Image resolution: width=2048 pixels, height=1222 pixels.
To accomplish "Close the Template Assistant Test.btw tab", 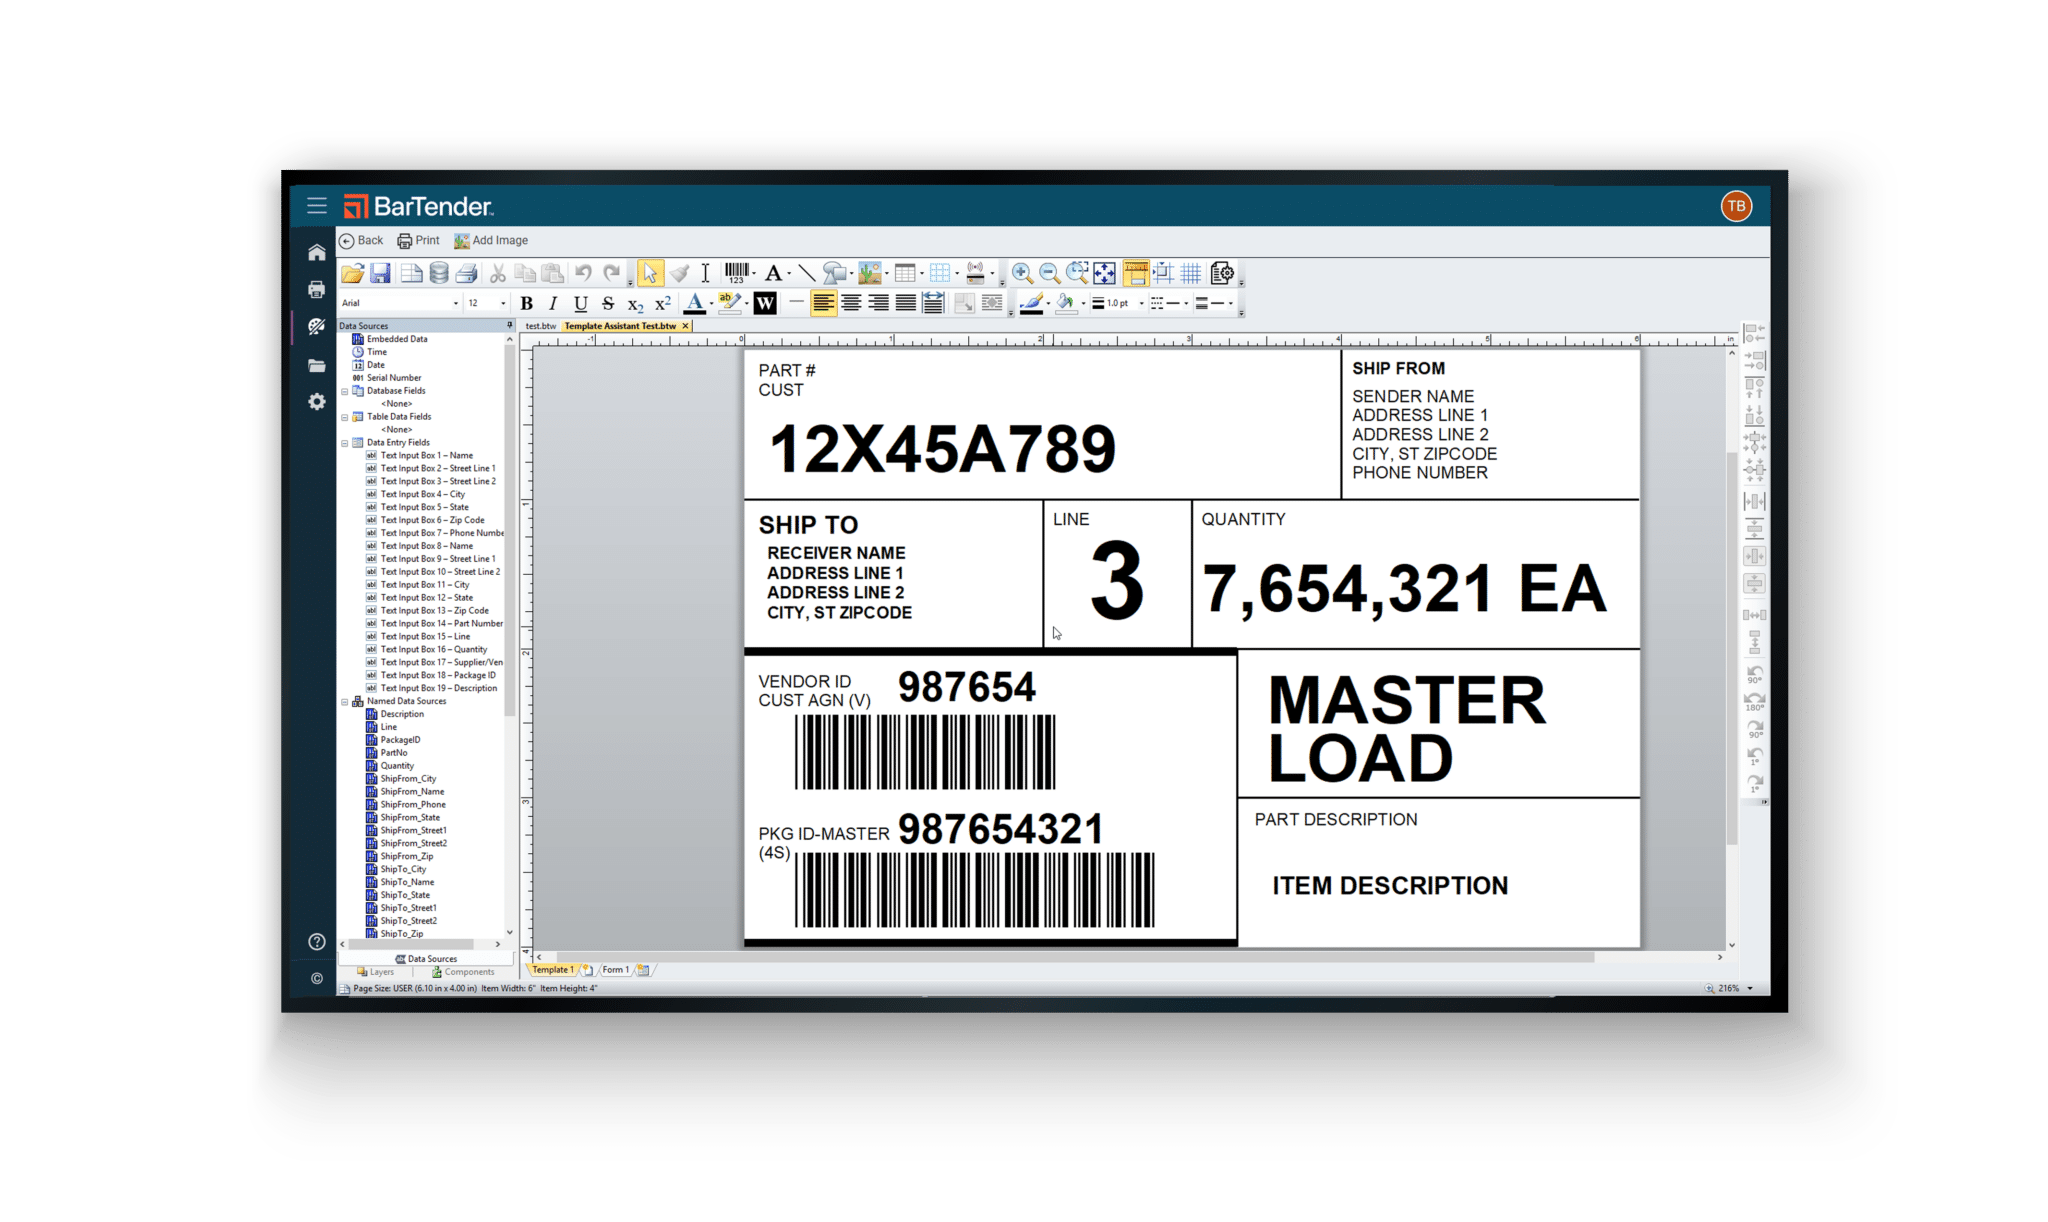I will pyautogui.click(x=685, y=326).
